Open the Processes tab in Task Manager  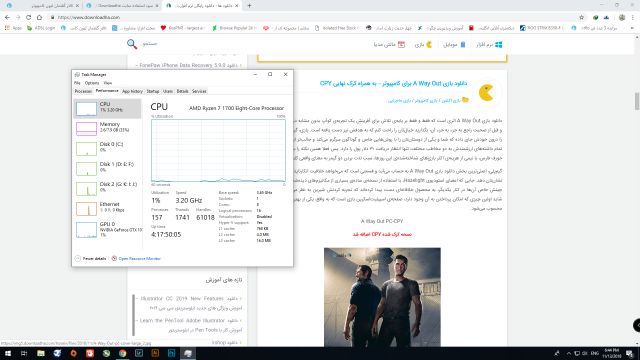point(83,91)
